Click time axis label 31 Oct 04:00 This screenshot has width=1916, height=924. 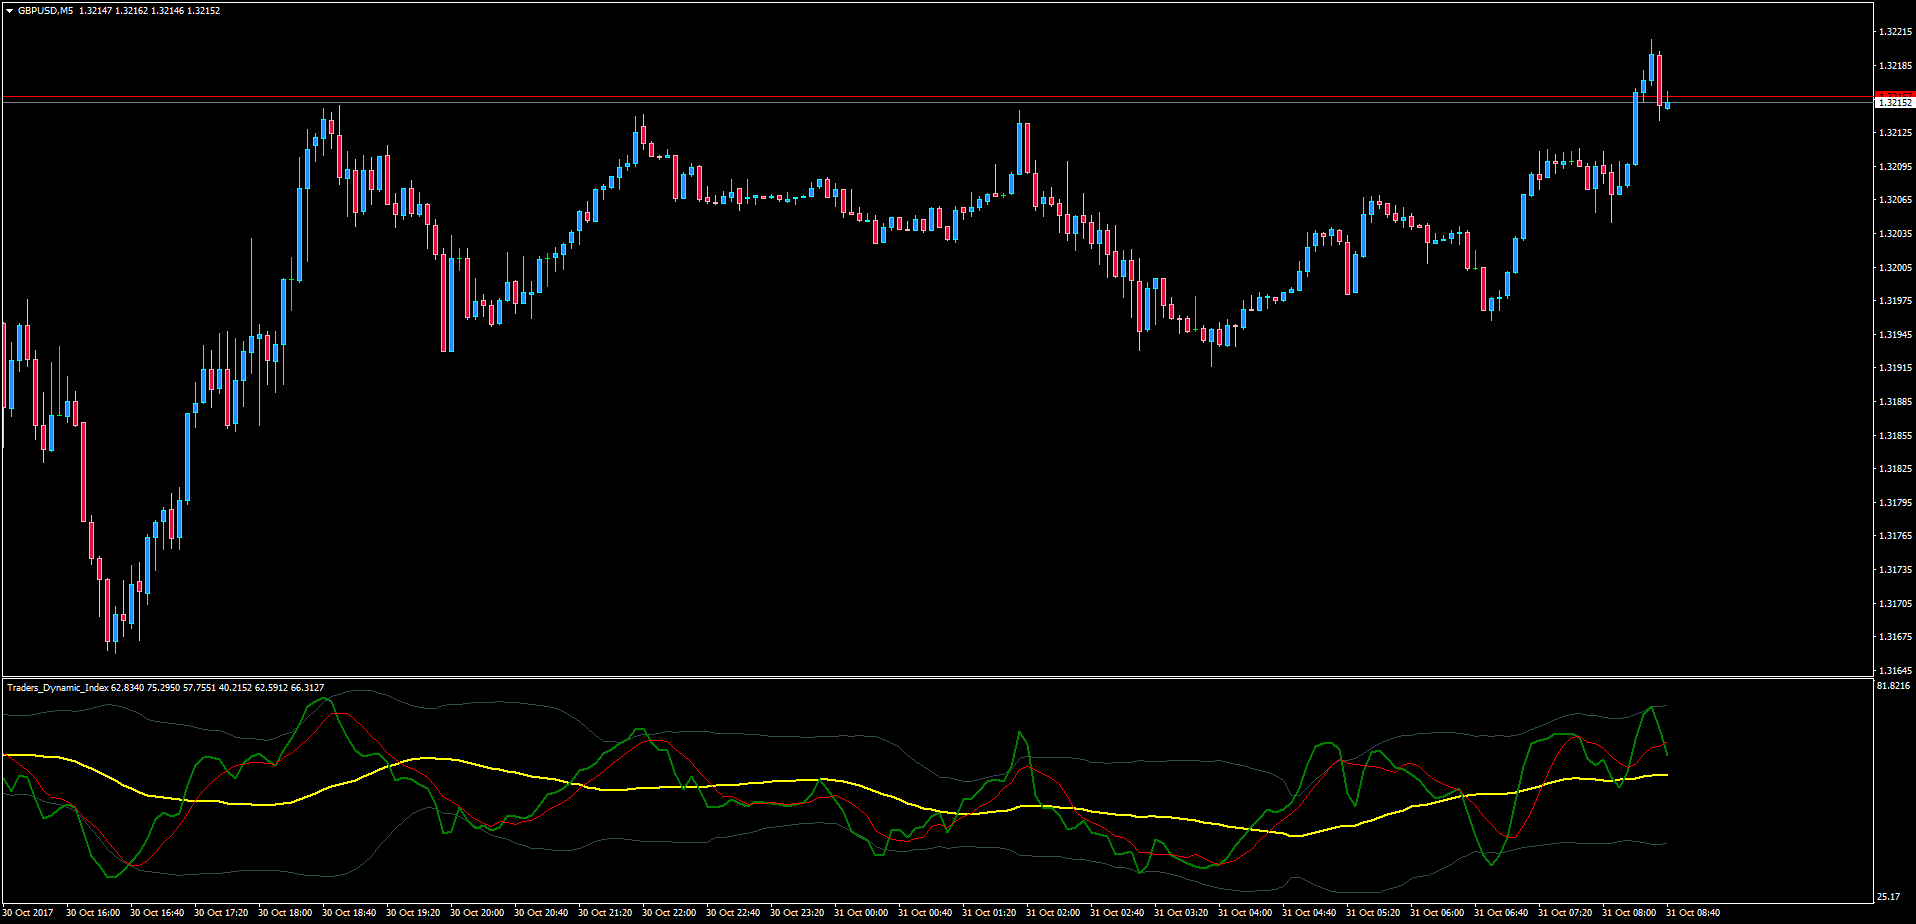tap(1245, 913)
